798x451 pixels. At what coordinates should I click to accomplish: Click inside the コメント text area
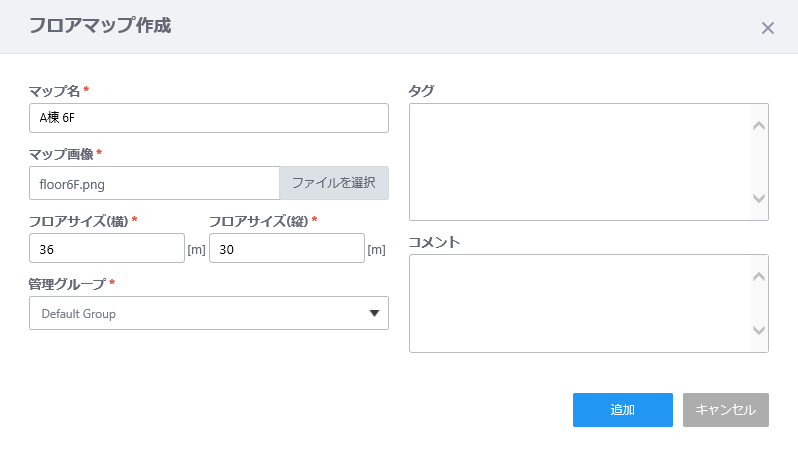580,303
